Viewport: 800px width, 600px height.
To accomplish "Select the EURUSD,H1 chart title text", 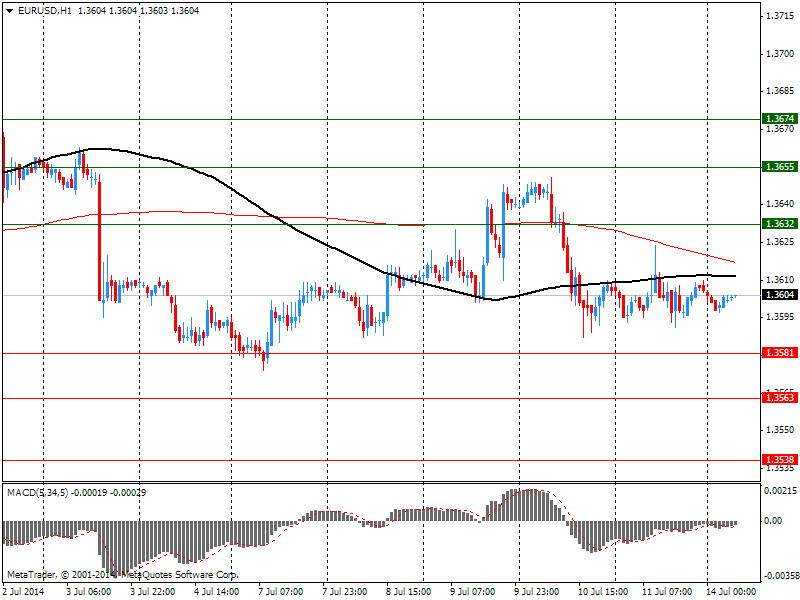I will pos(45,11).
